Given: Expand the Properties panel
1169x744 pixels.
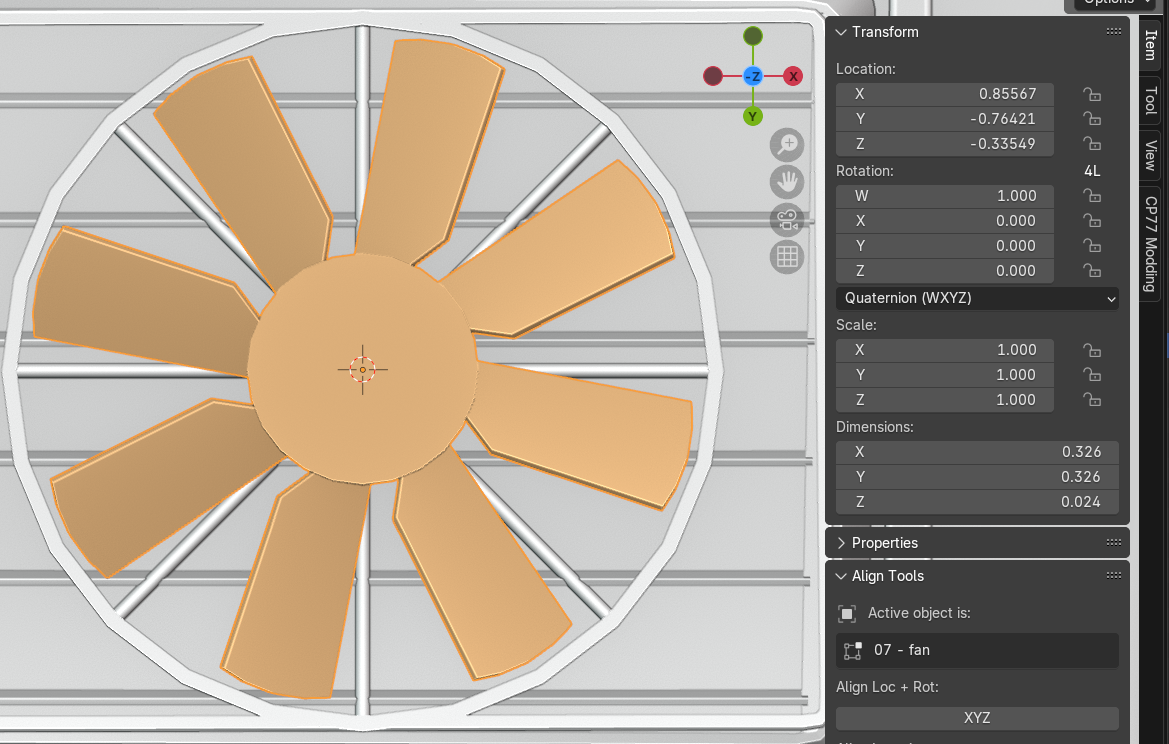Looking at the screenshot, I should click(x=841, y=543).
